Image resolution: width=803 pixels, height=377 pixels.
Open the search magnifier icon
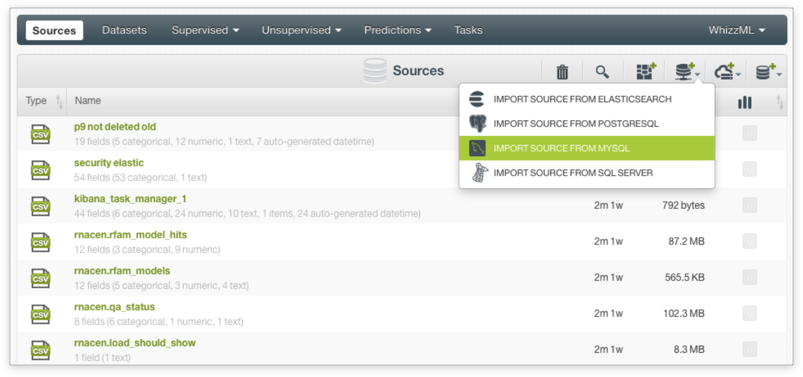[602, 72]
